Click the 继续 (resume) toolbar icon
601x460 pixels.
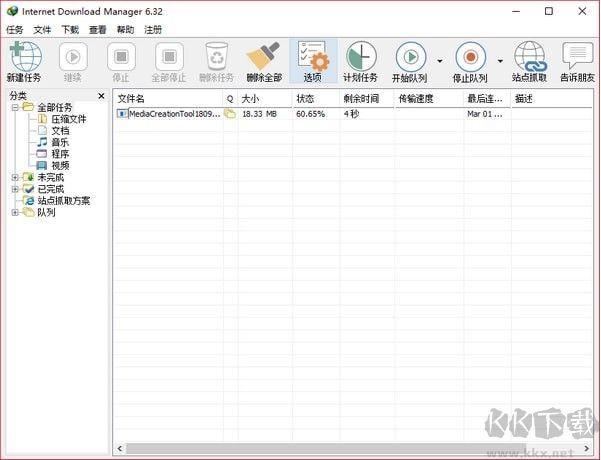pyautogui.click(x=73, y=57)
